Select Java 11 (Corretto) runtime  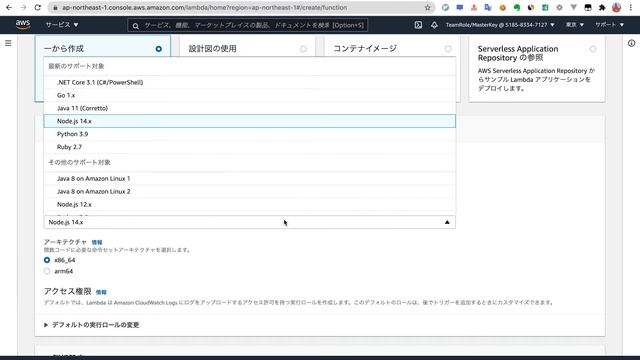tap(249, 108)
